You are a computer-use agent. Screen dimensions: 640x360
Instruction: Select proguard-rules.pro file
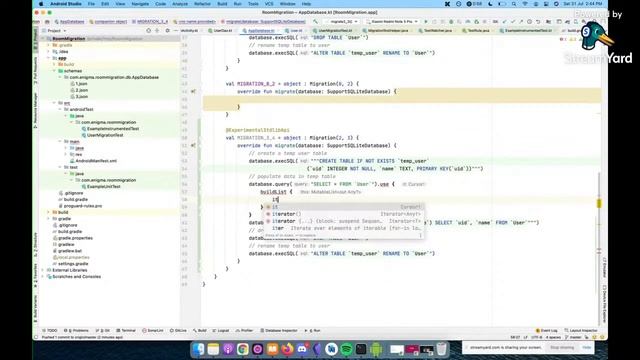tap(79, 206)
